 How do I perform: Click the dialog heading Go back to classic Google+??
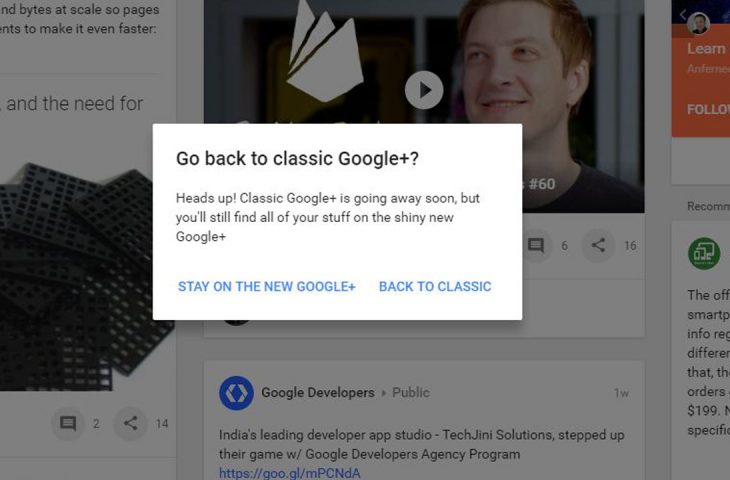click(x=297, y=158)
